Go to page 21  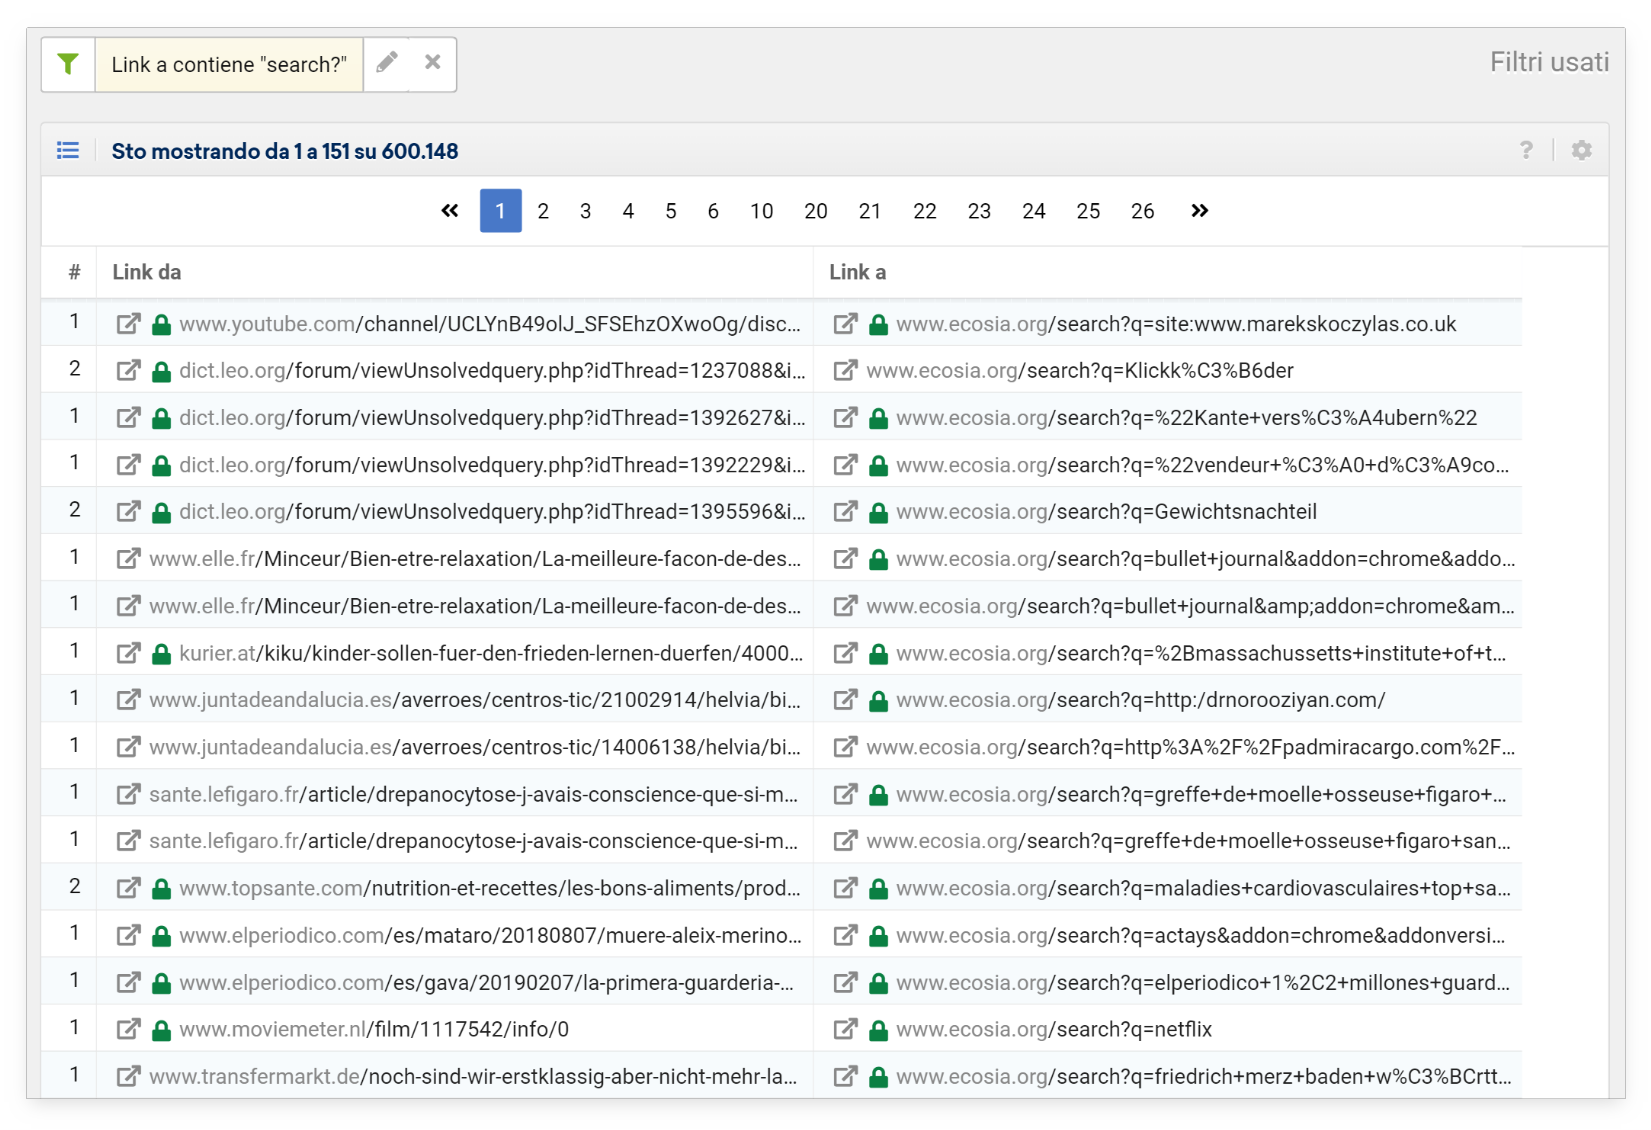pyautogui.click(x=870, y=211)
